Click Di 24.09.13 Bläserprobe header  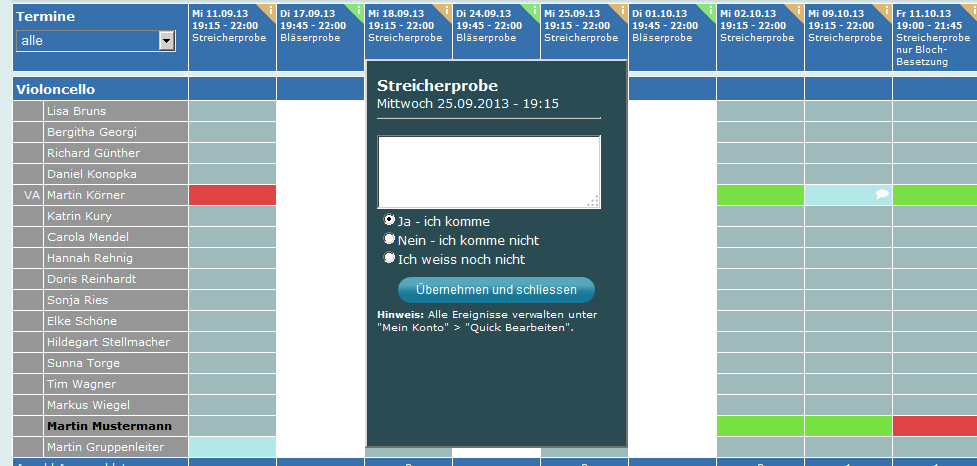(497, 32)
